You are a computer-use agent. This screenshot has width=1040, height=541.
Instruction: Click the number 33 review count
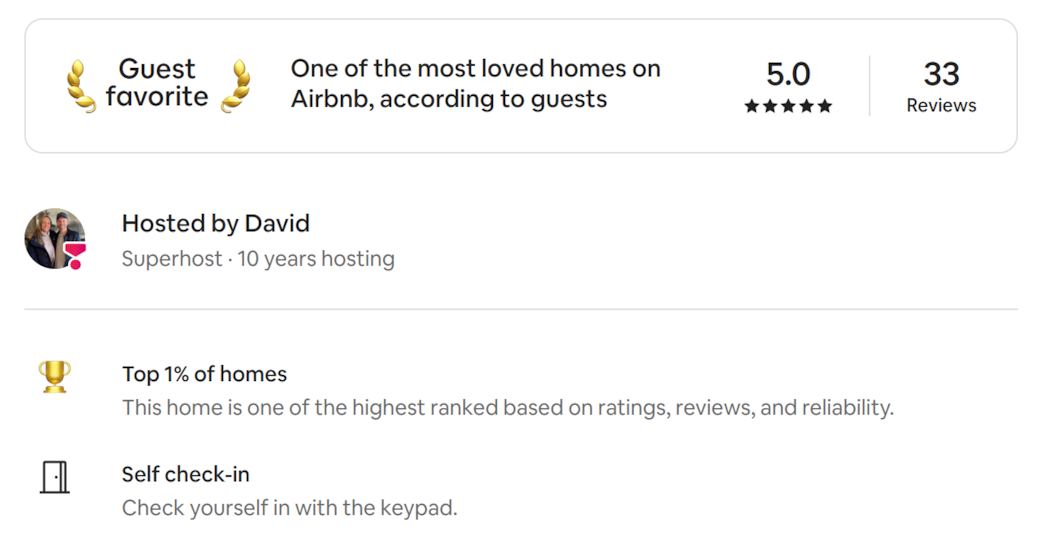(x=941, y=74)
